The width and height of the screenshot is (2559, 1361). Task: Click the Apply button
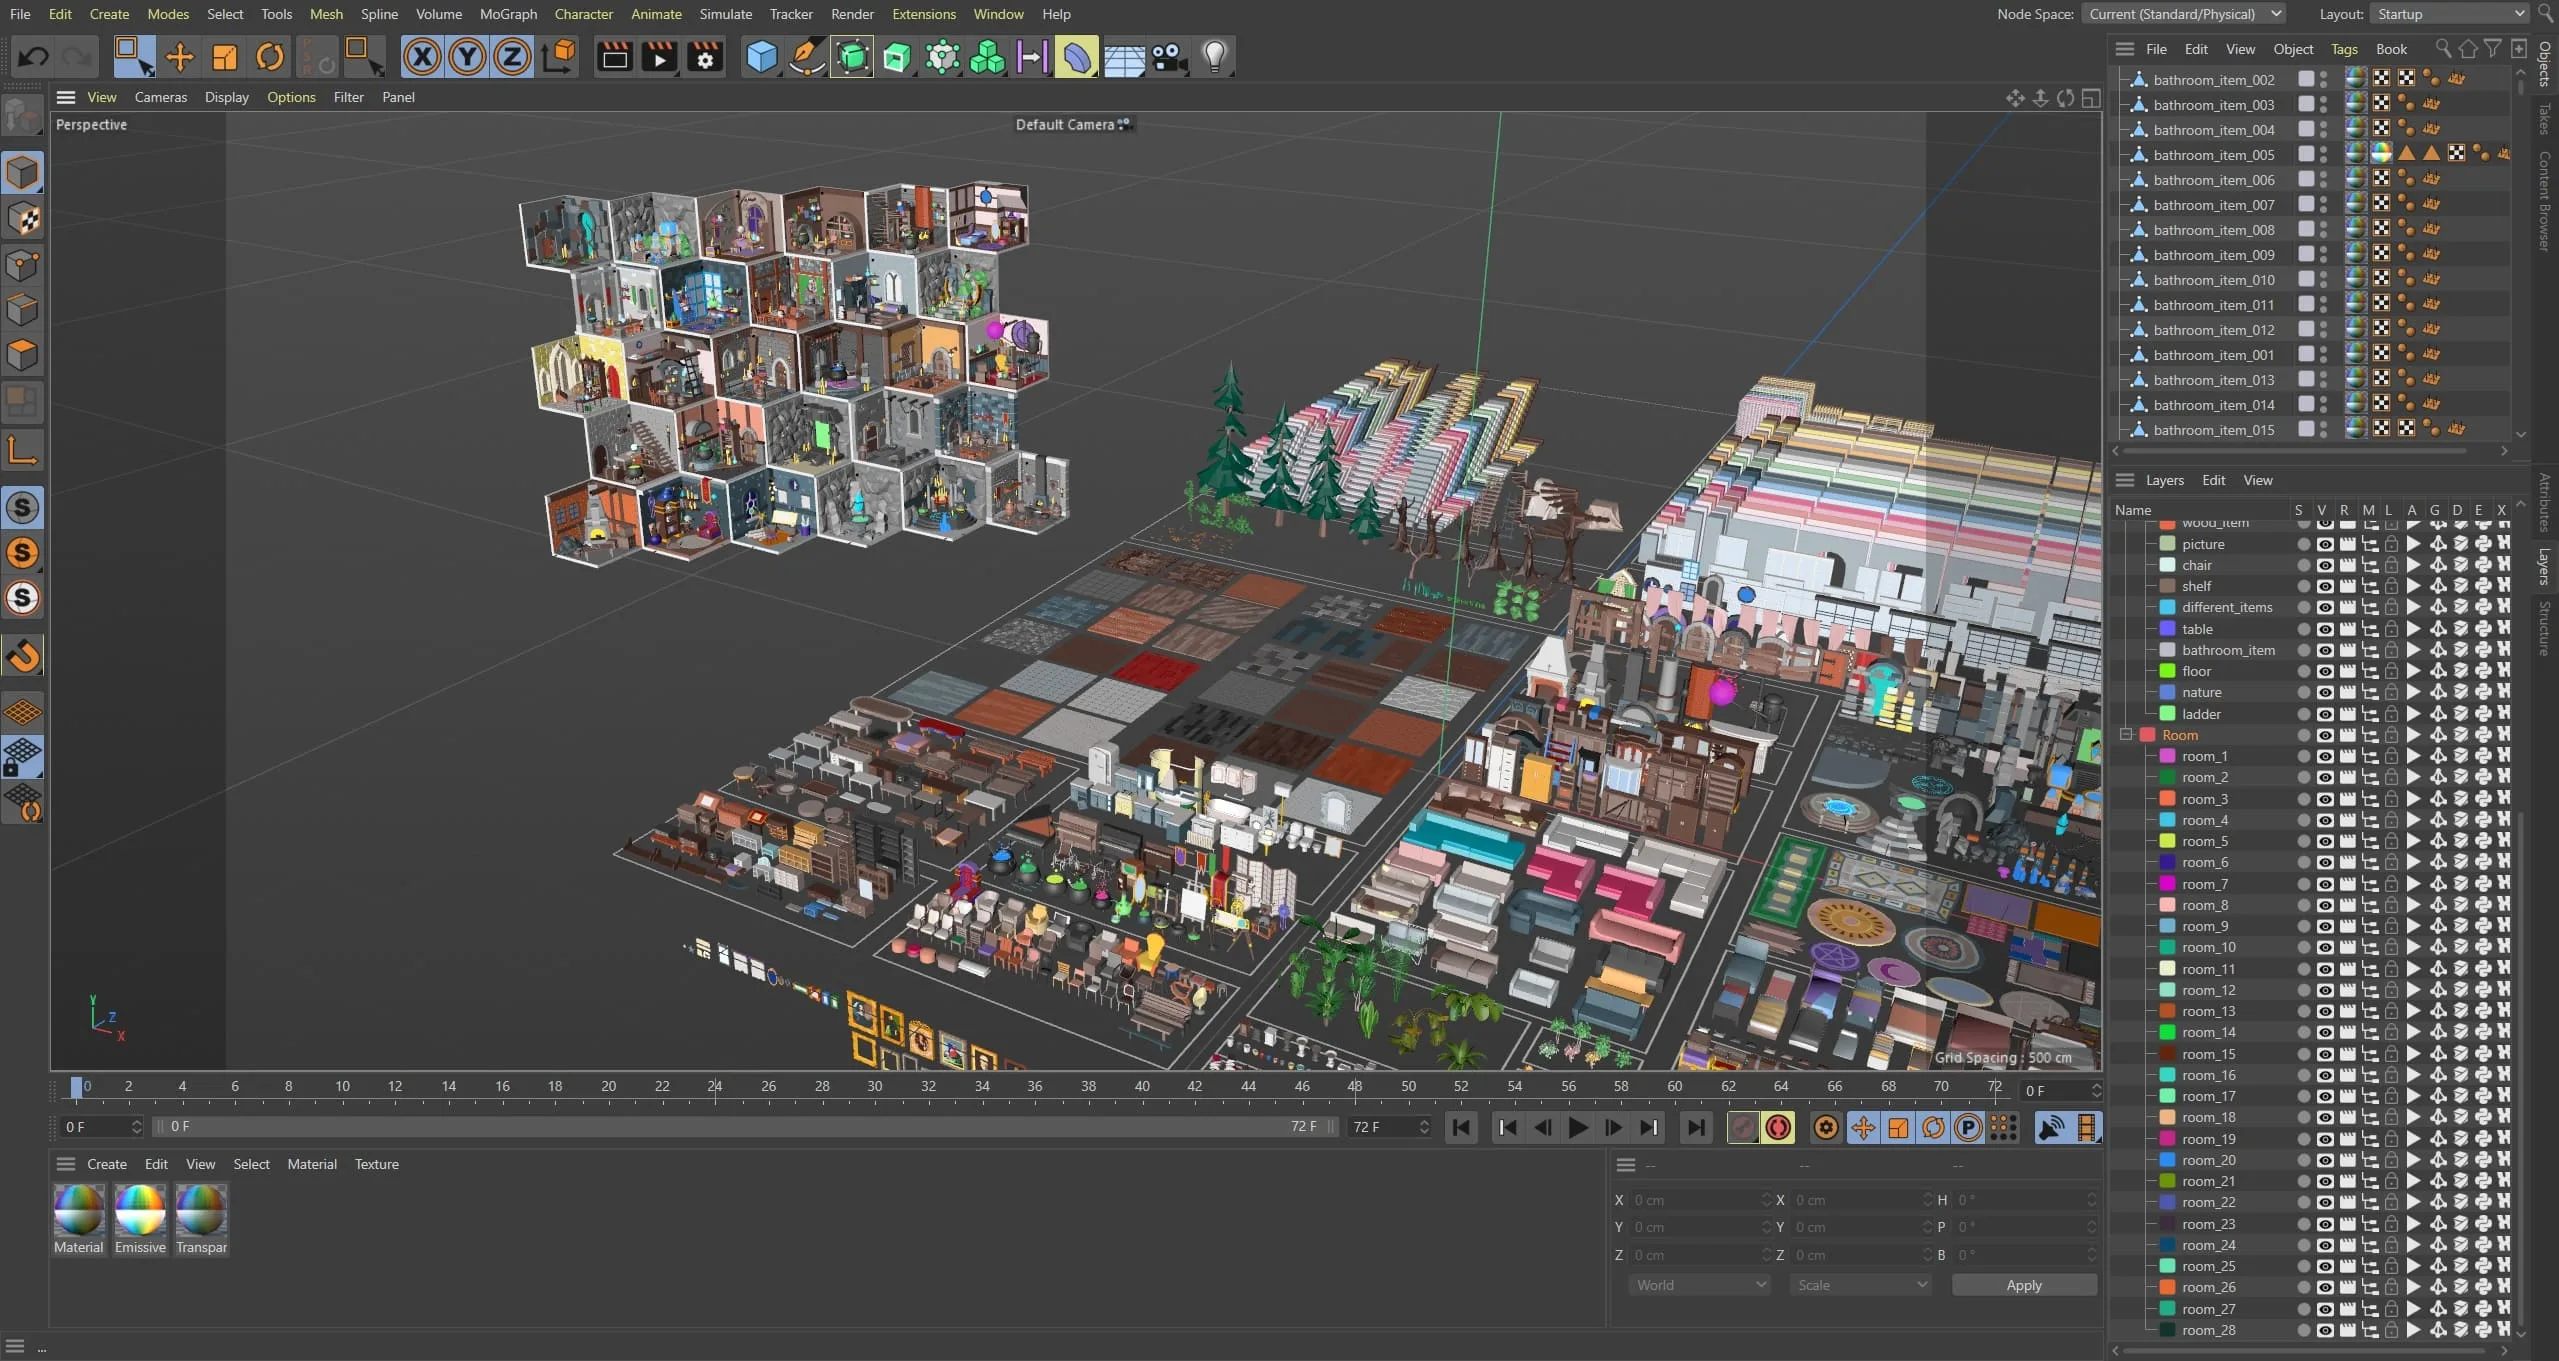coord(2023,1285)
